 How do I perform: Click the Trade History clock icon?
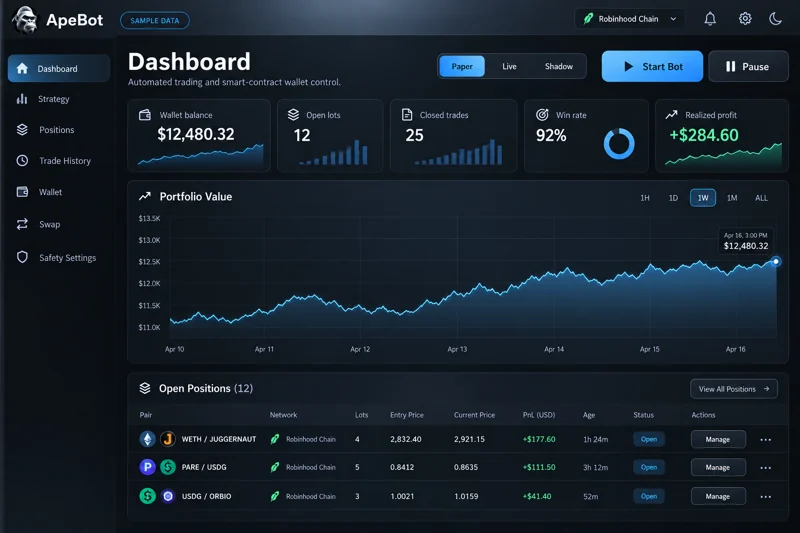coord(22,161)
